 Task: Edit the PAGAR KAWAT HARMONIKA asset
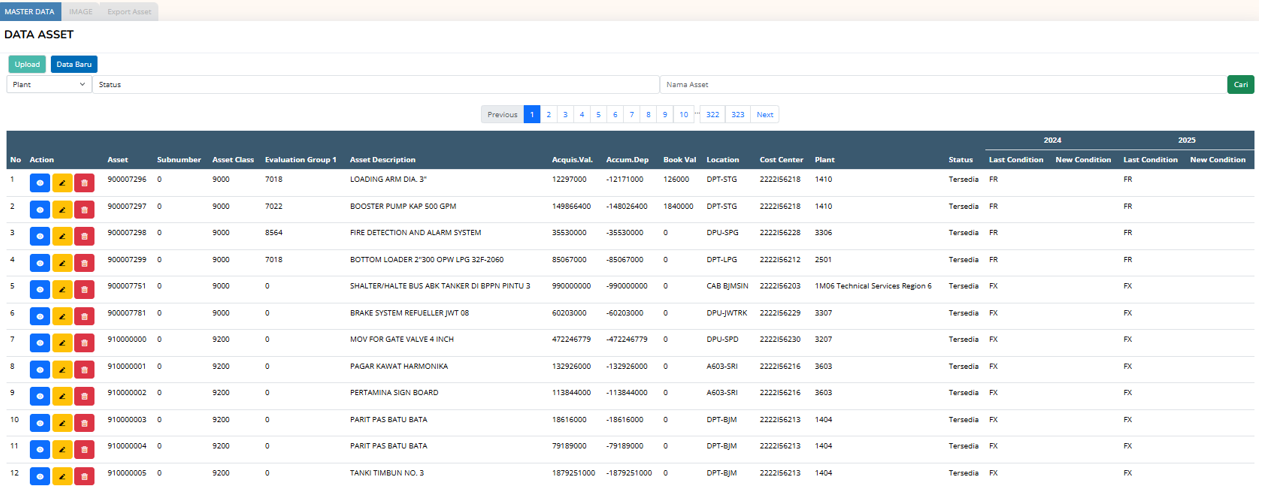[x=62, y=370]
